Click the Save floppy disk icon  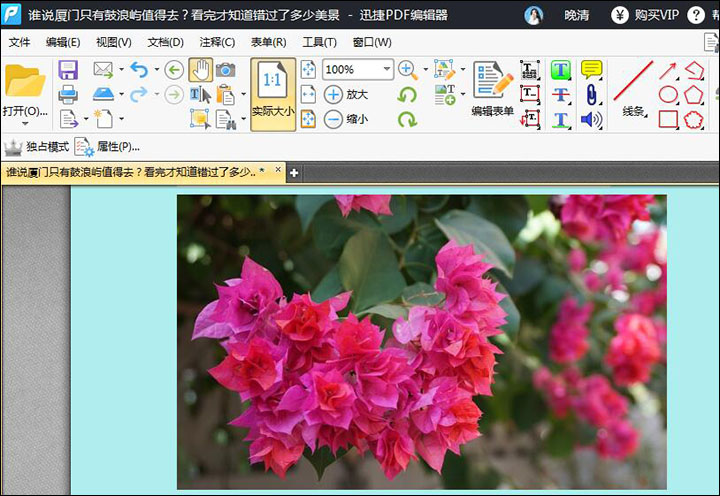pos(68,70)
